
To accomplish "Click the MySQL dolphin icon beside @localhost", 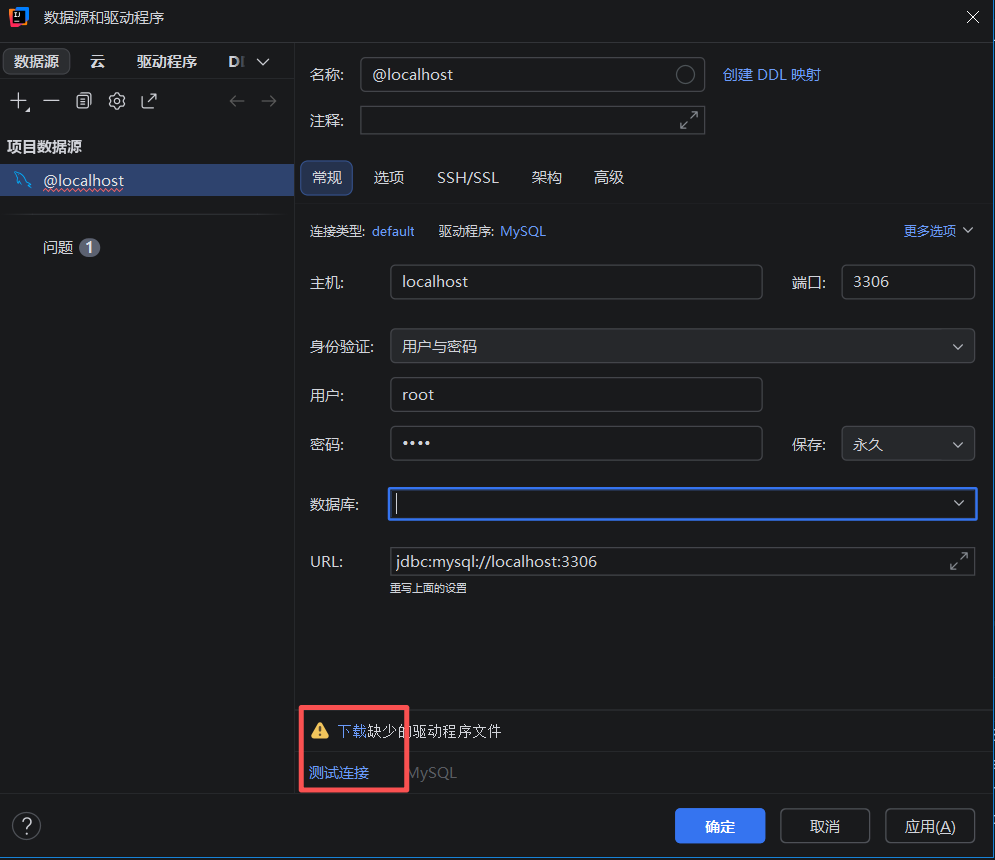I will (x=23, y=180).
